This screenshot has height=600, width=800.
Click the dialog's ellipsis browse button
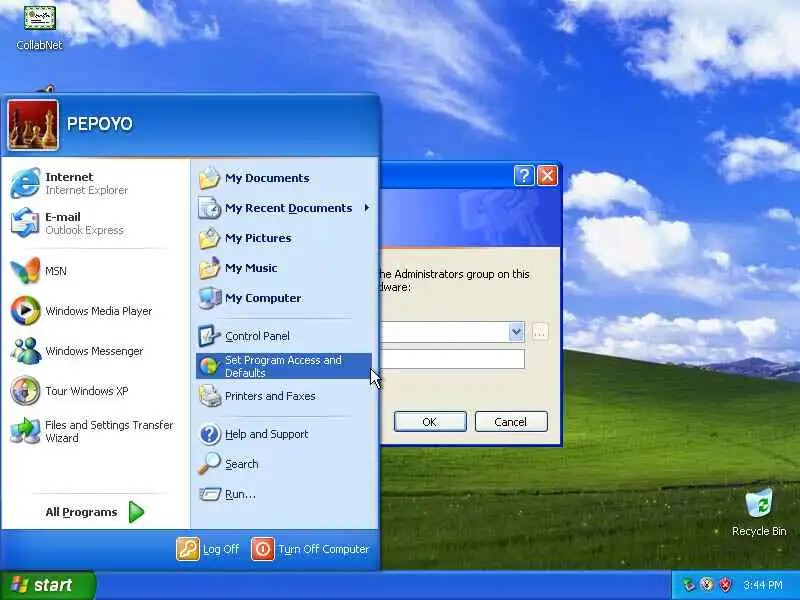click(540, 332)
